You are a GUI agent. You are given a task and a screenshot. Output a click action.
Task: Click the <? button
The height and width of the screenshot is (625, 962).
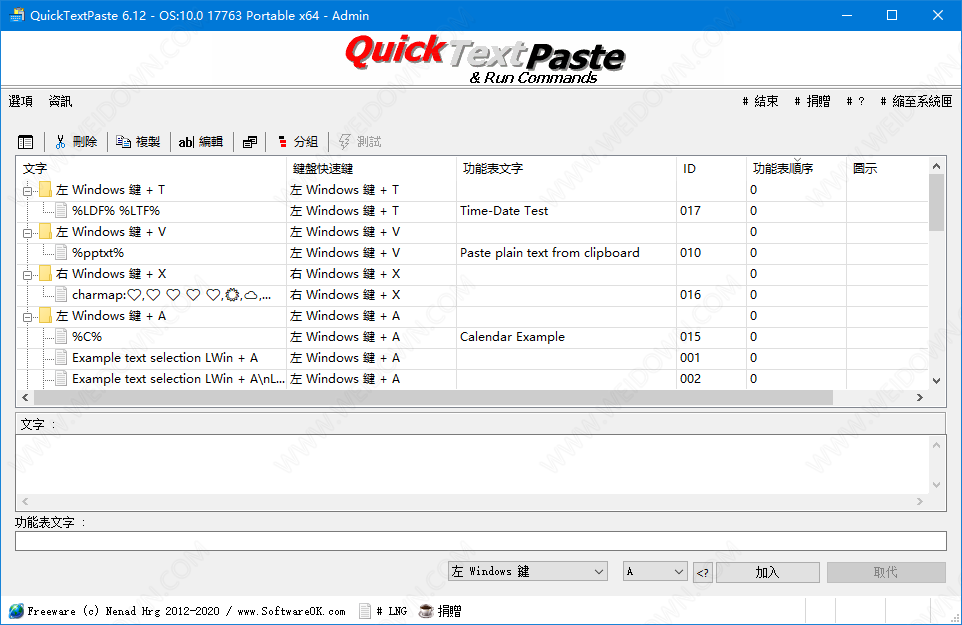click(703, 573)
